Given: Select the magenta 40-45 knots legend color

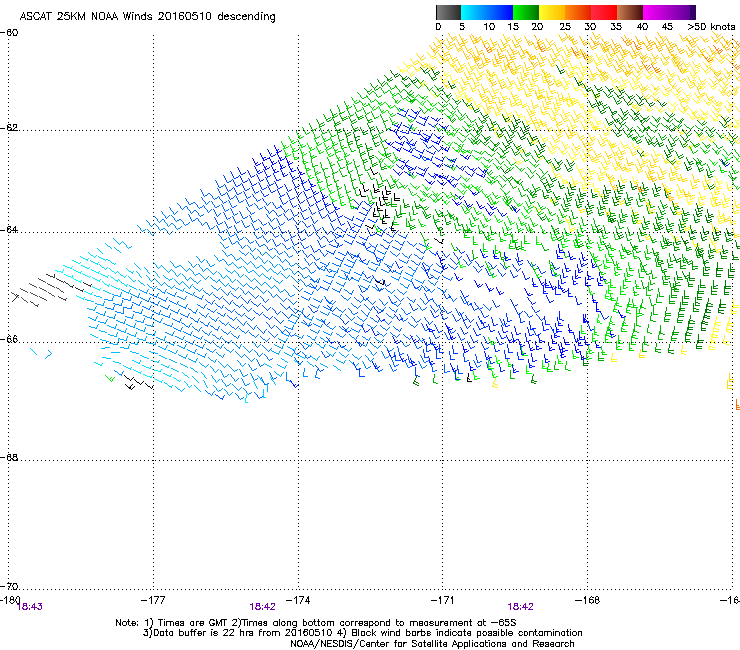Looking at the screenshot, I should [x=656, y=12].
